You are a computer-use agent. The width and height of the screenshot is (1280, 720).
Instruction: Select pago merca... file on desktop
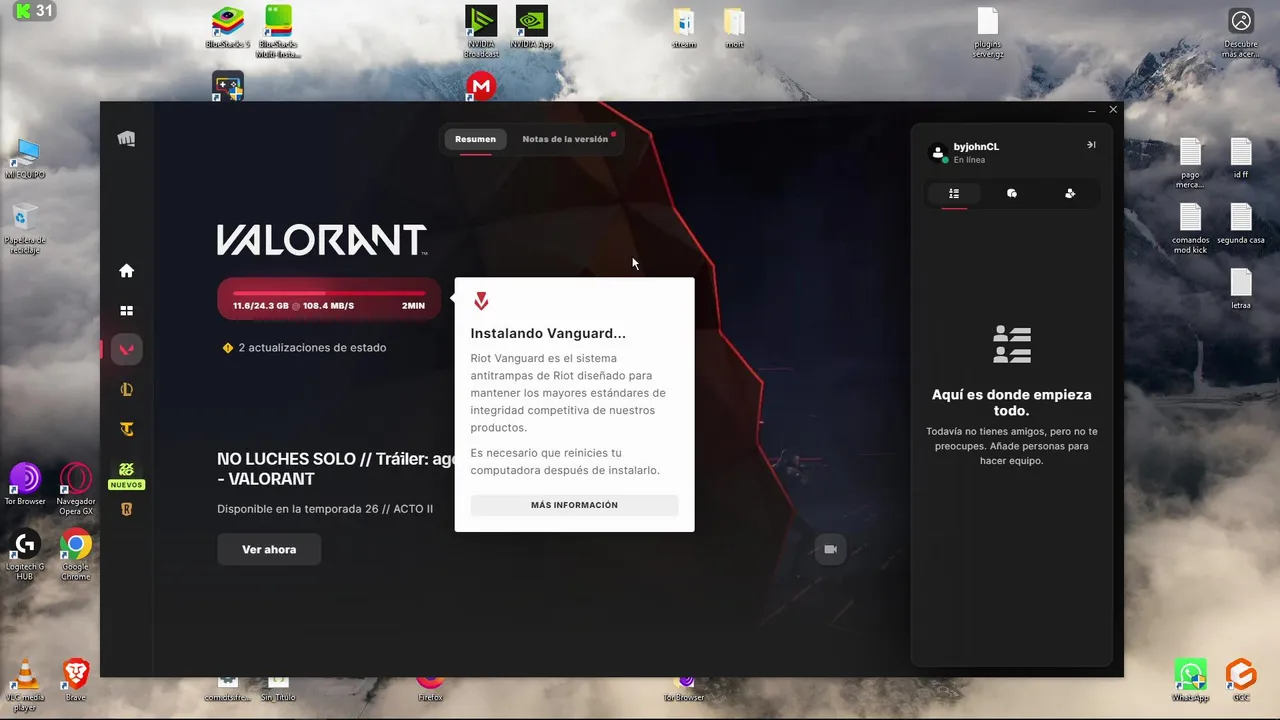[1190, 163]
